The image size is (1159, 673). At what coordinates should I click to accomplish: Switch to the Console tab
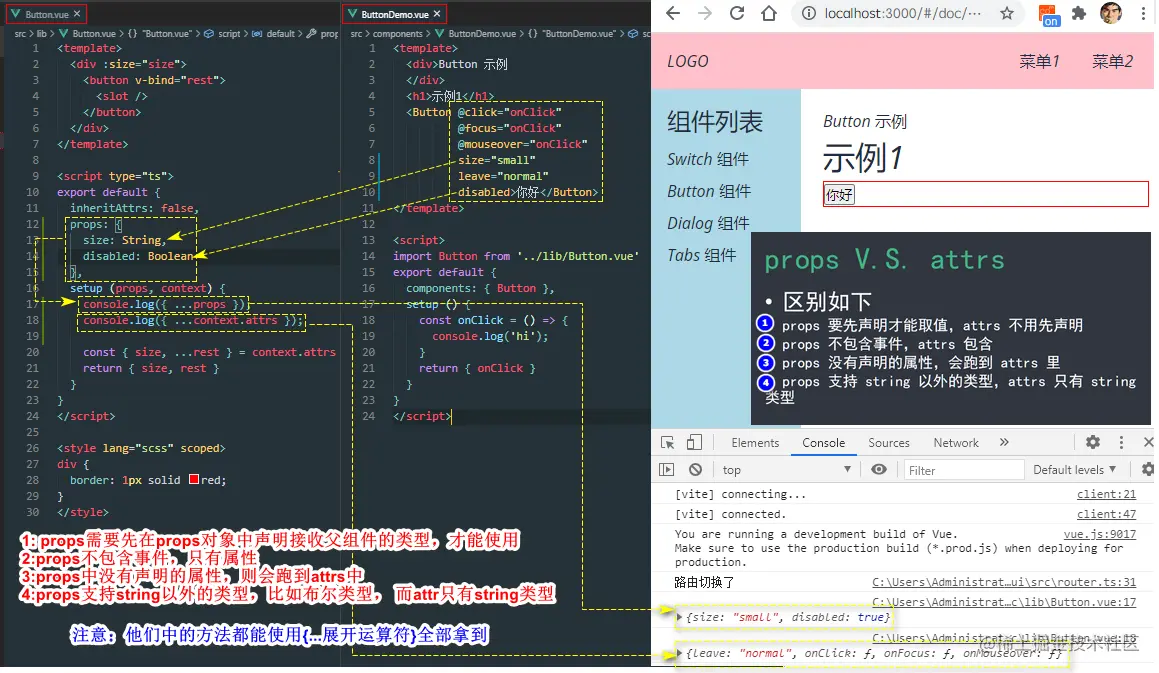click(823, 442)
